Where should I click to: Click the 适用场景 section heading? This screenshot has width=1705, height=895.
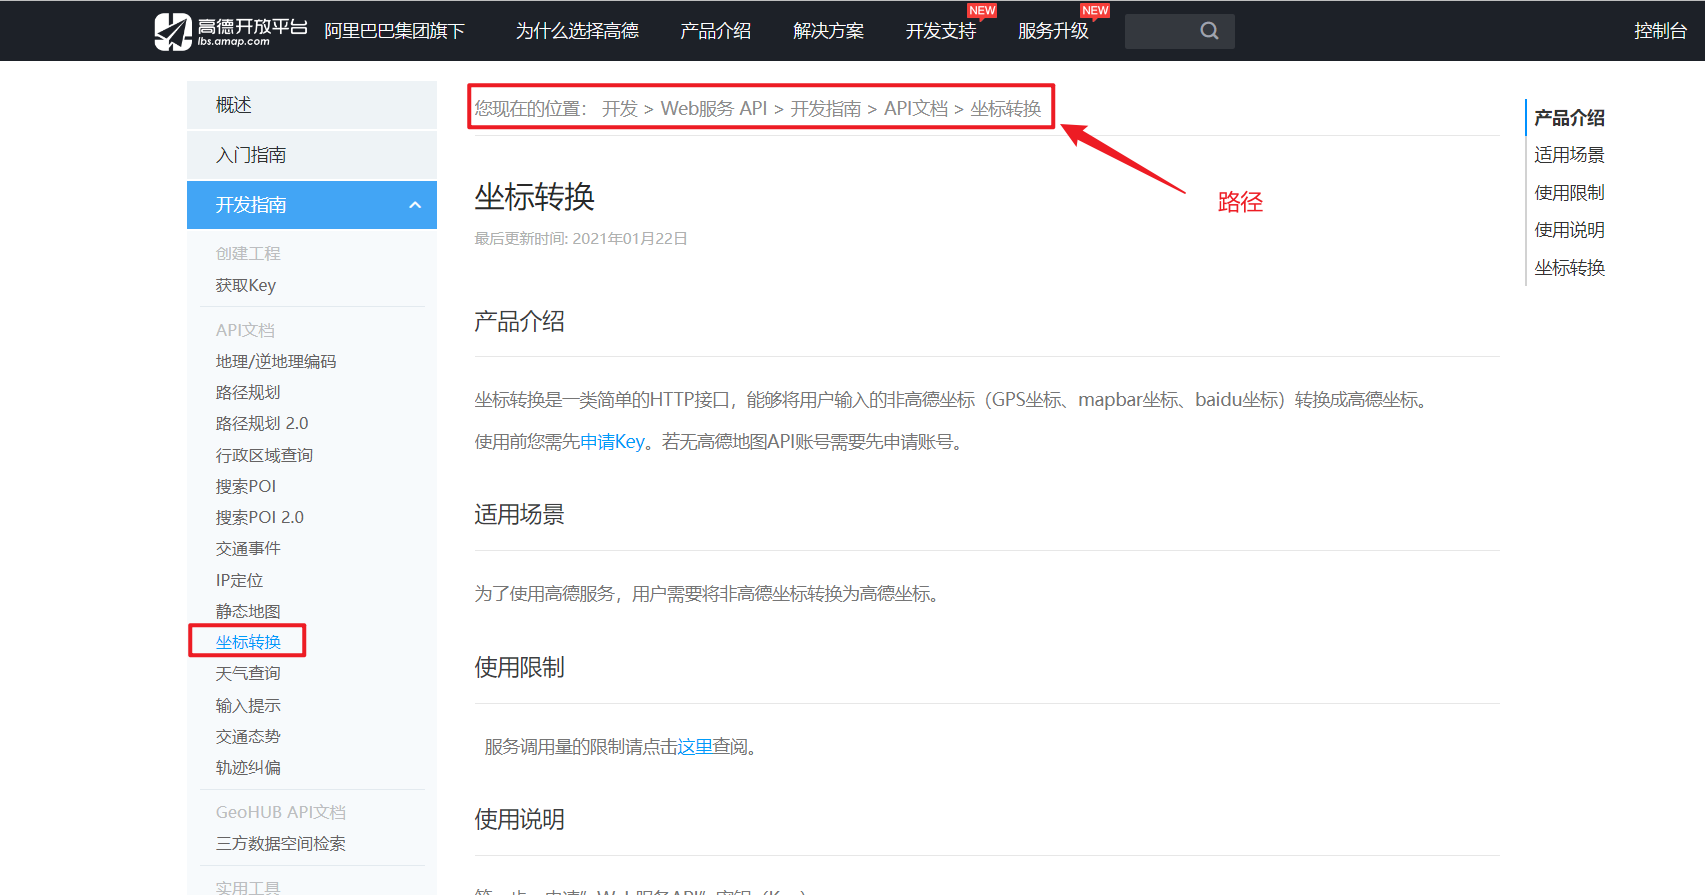tap(519, 514)
